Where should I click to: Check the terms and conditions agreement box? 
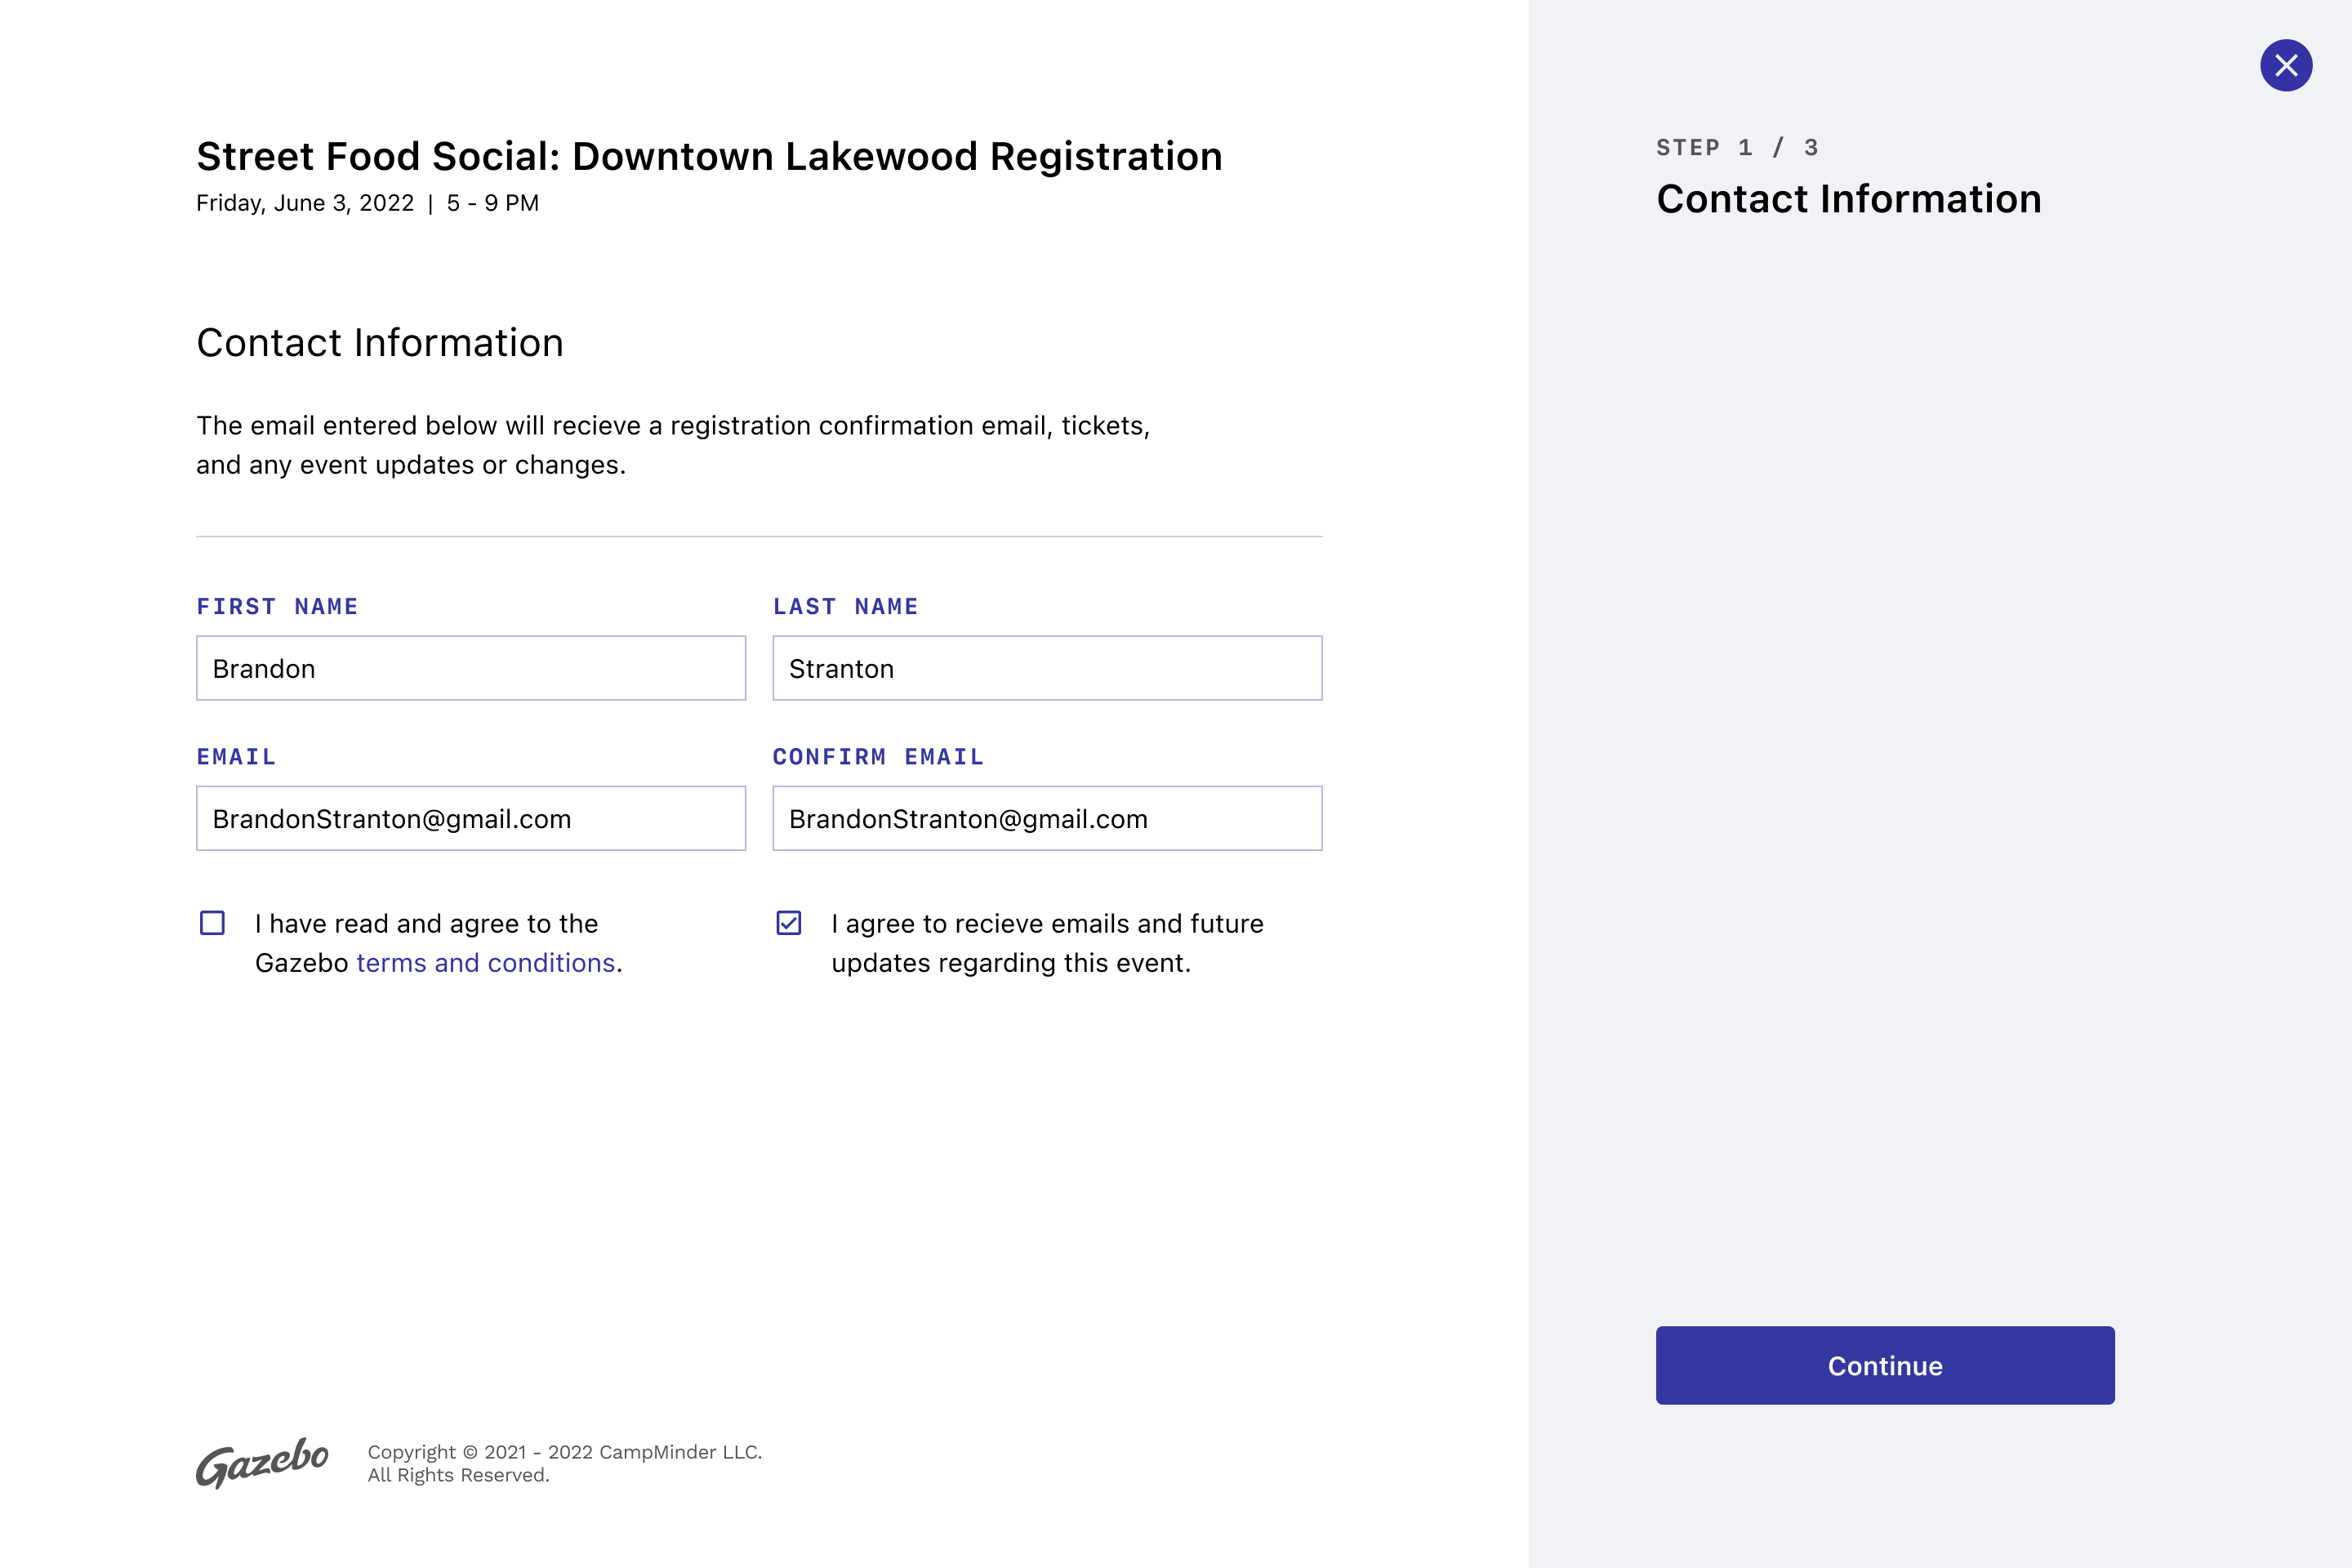(212, 922)
